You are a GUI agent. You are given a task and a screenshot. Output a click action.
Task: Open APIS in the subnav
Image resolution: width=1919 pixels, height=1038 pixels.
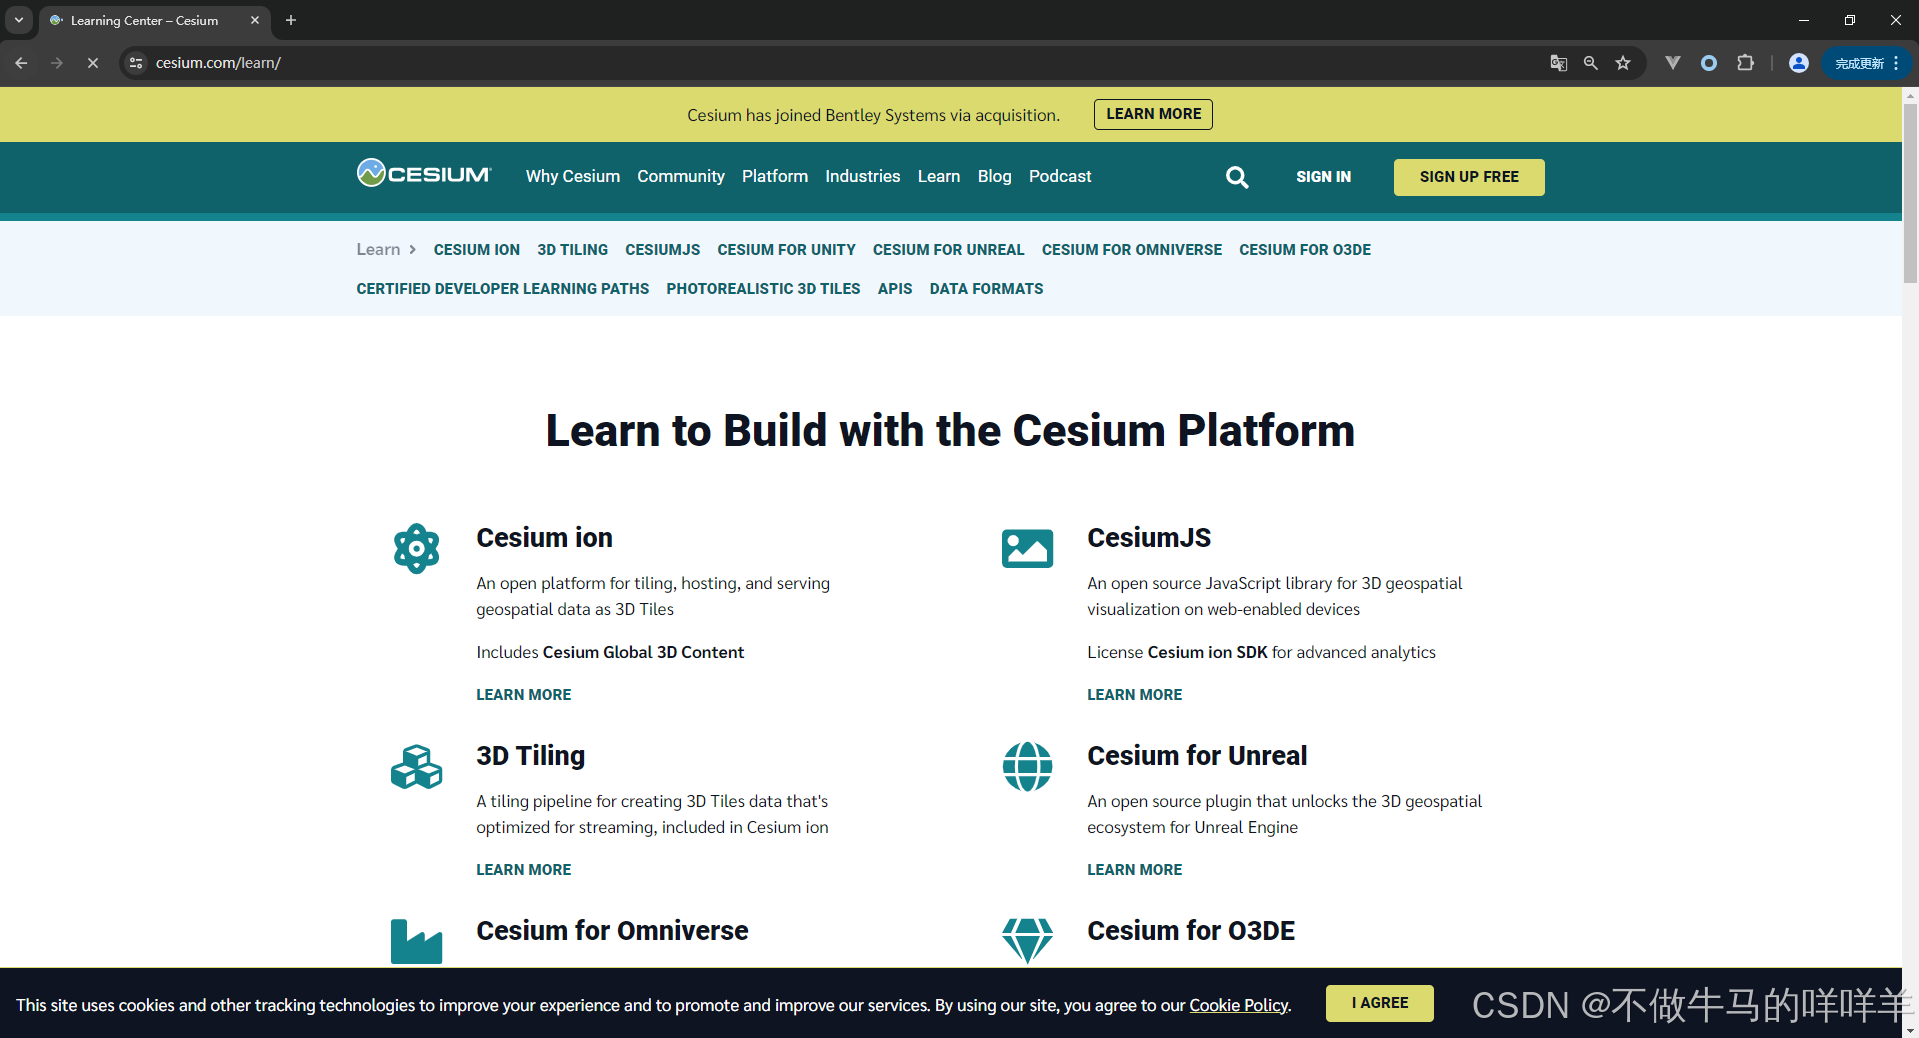895,289
